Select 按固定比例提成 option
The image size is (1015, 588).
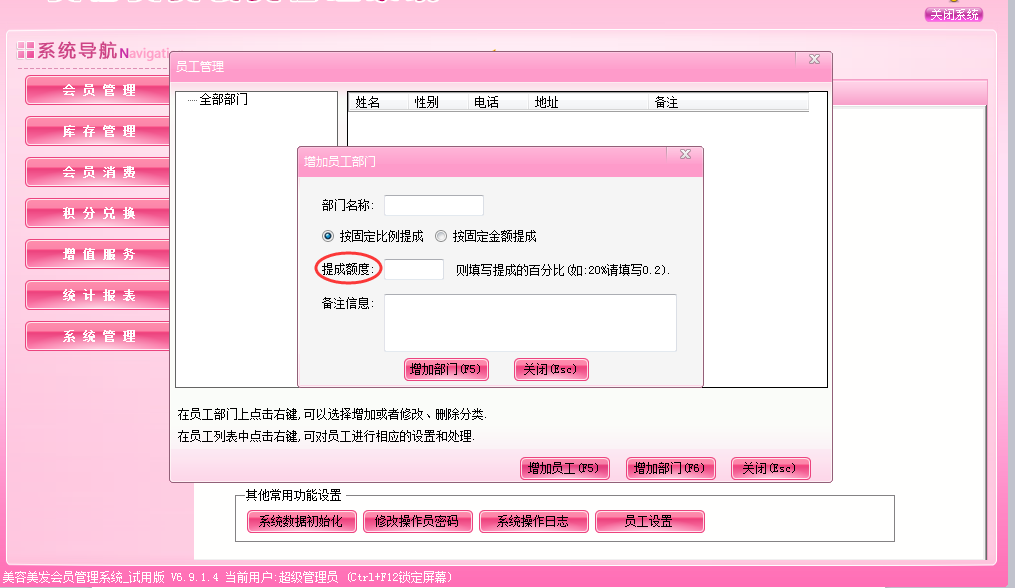[326, 236]
